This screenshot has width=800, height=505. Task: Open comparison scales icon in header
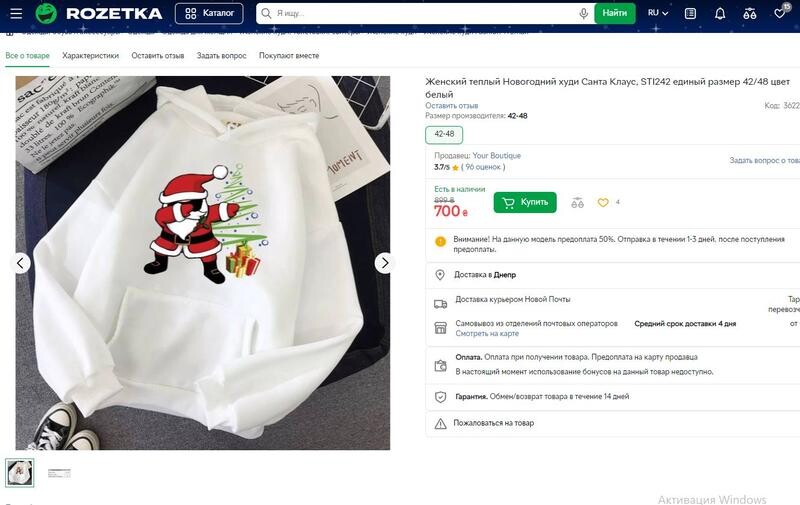point(750,13)
